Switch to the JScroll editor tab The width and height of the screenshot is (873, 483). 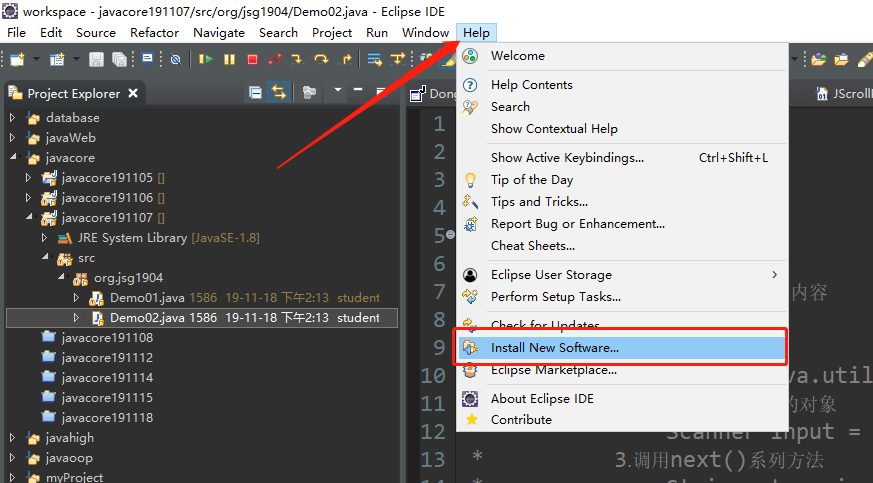(844, 93)
